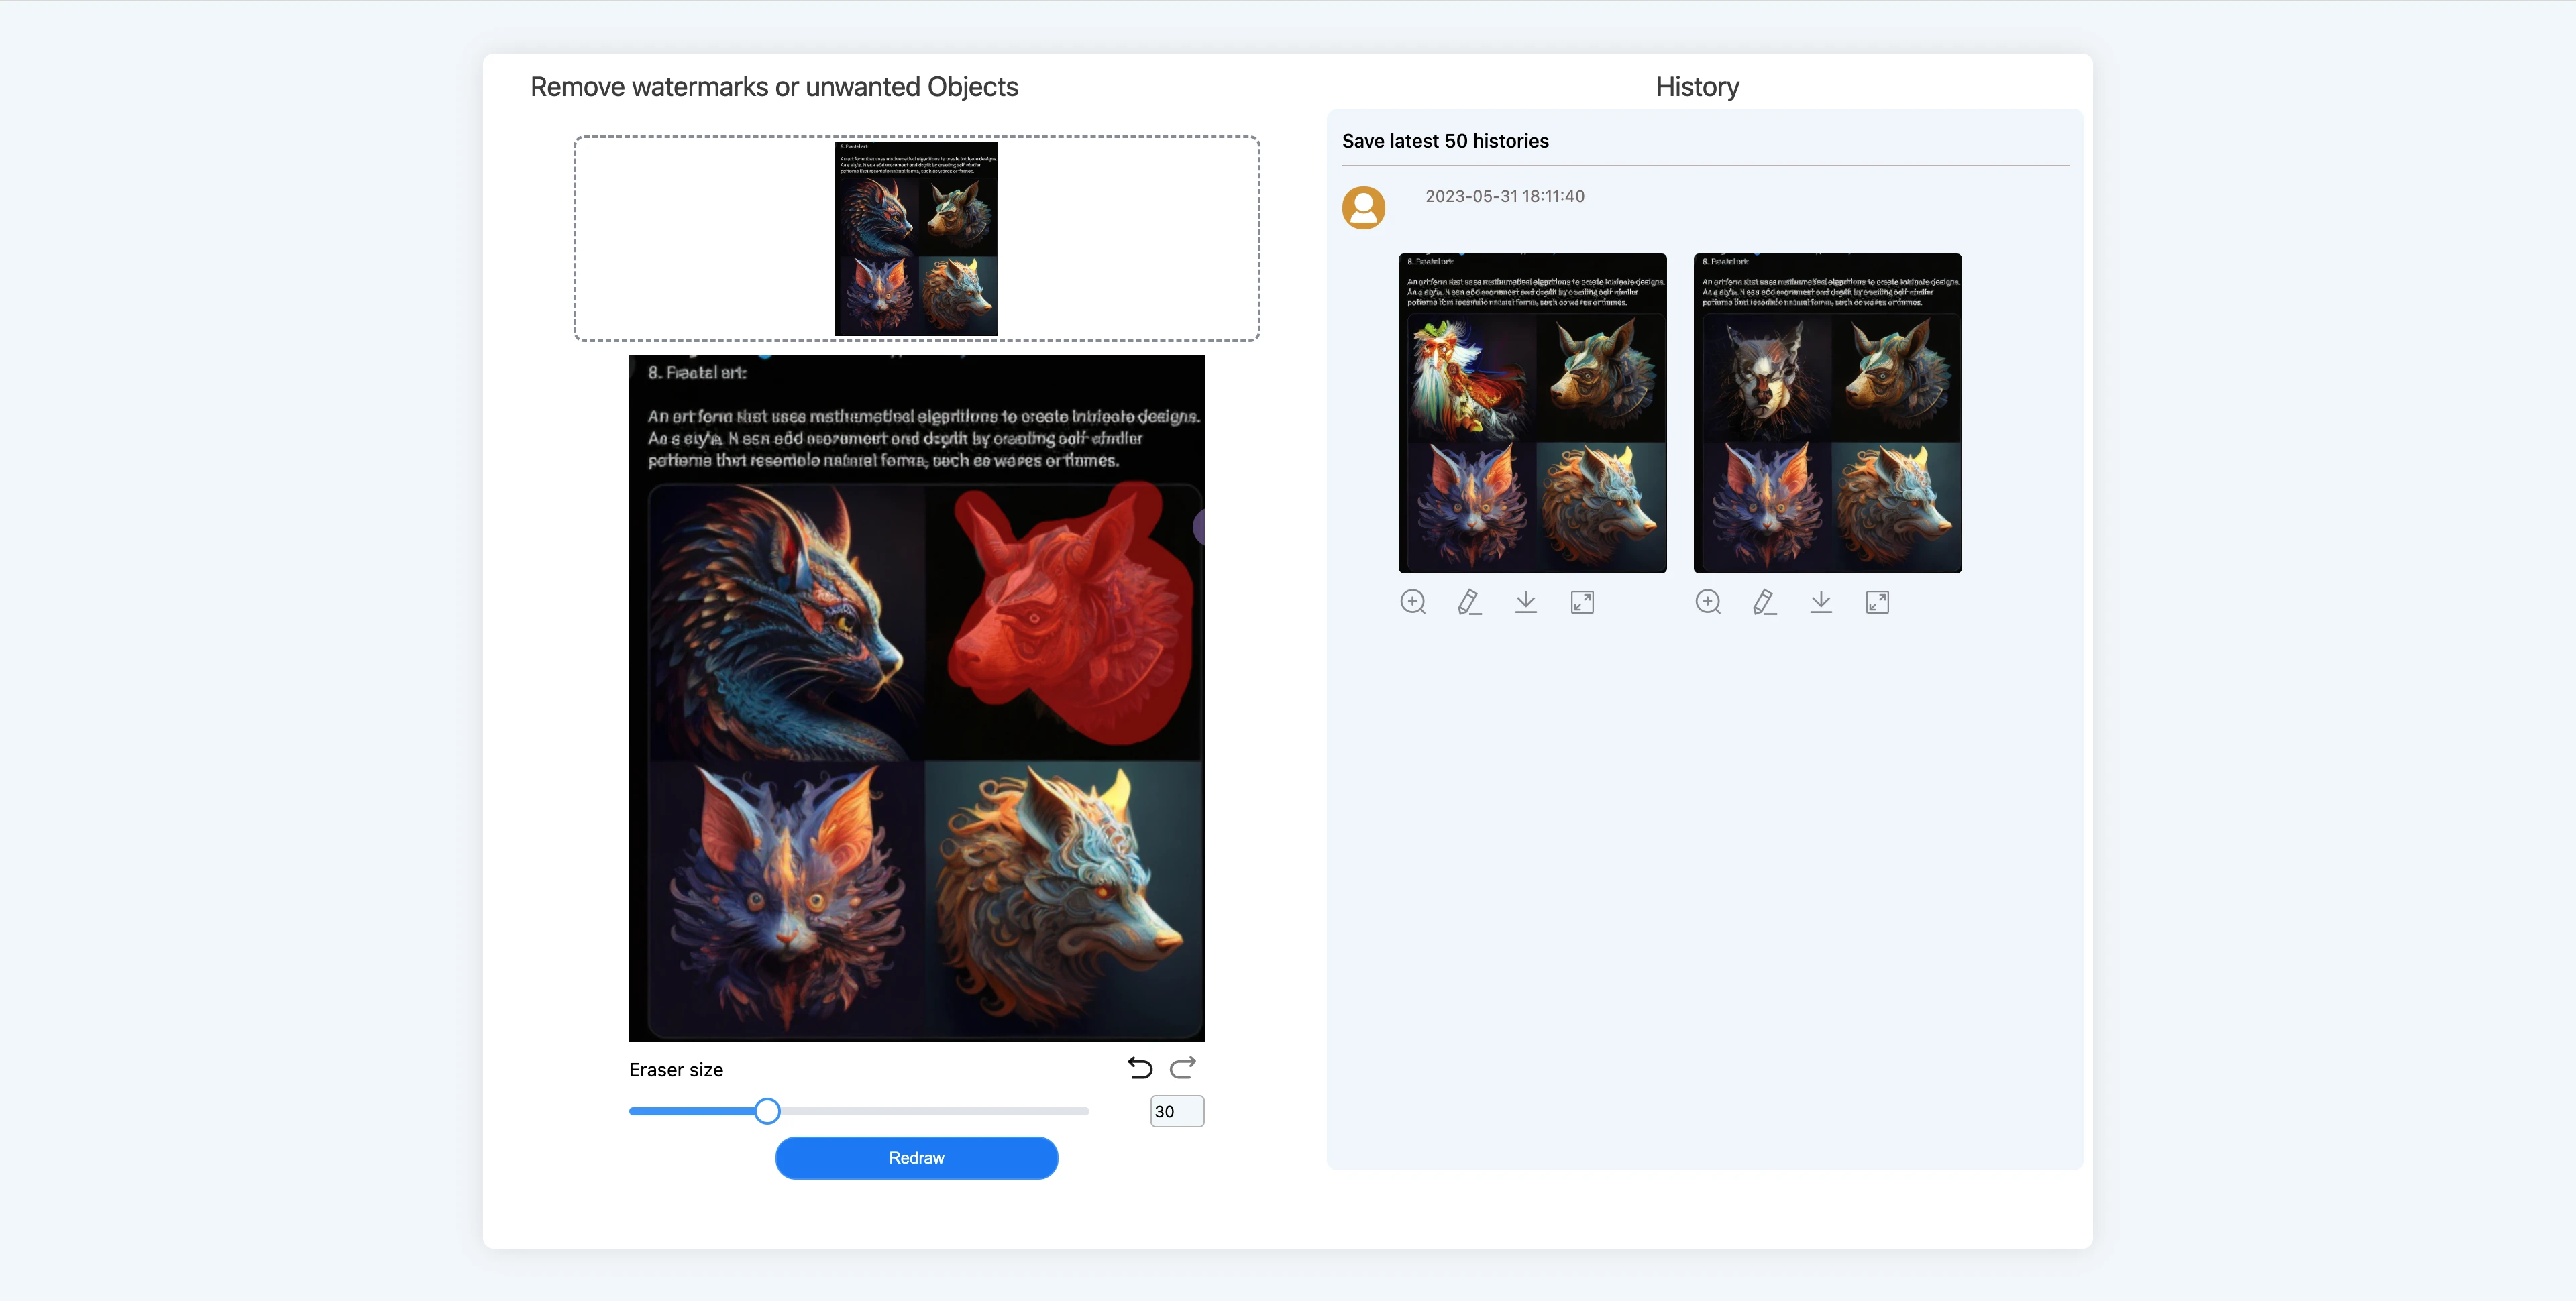Viewport: 2576px width, 1301px height.
Task: Click the 'Eraser size' label
Action: tap(676, 1070)
